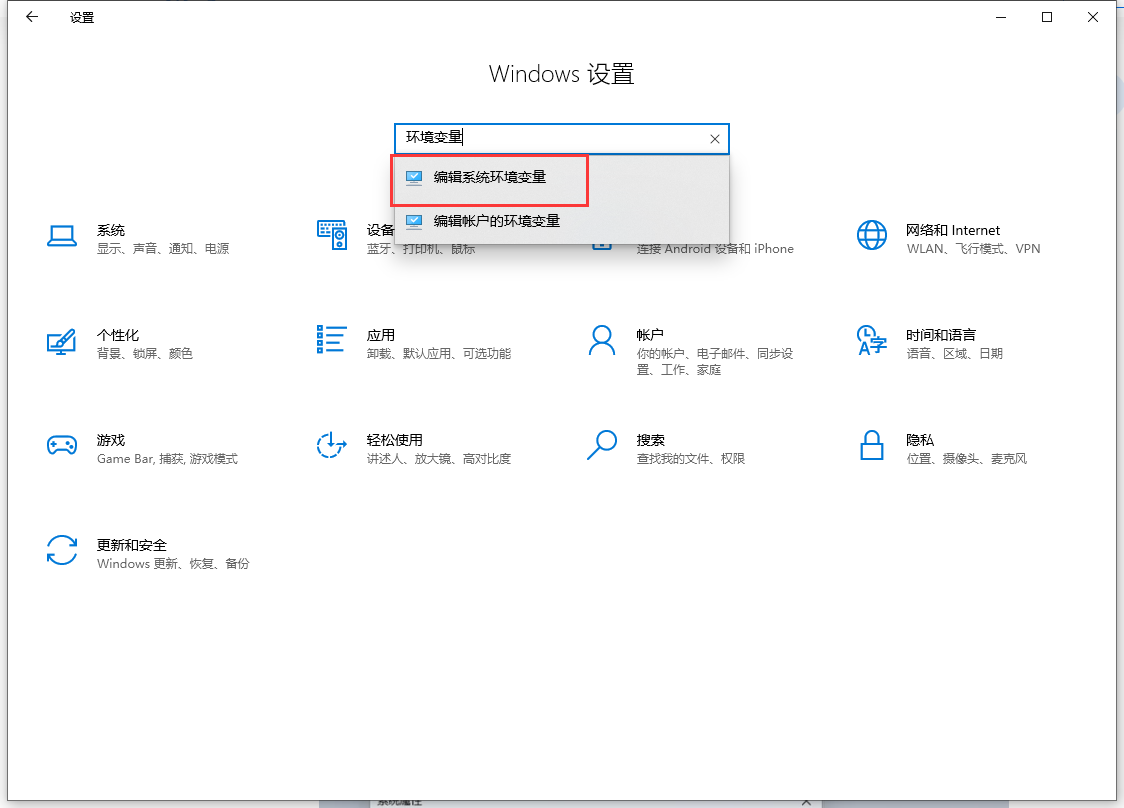This screenshot has width=1124, height=808.
Task: Open 搜索 category title
Action: click(x=650, y=440)
